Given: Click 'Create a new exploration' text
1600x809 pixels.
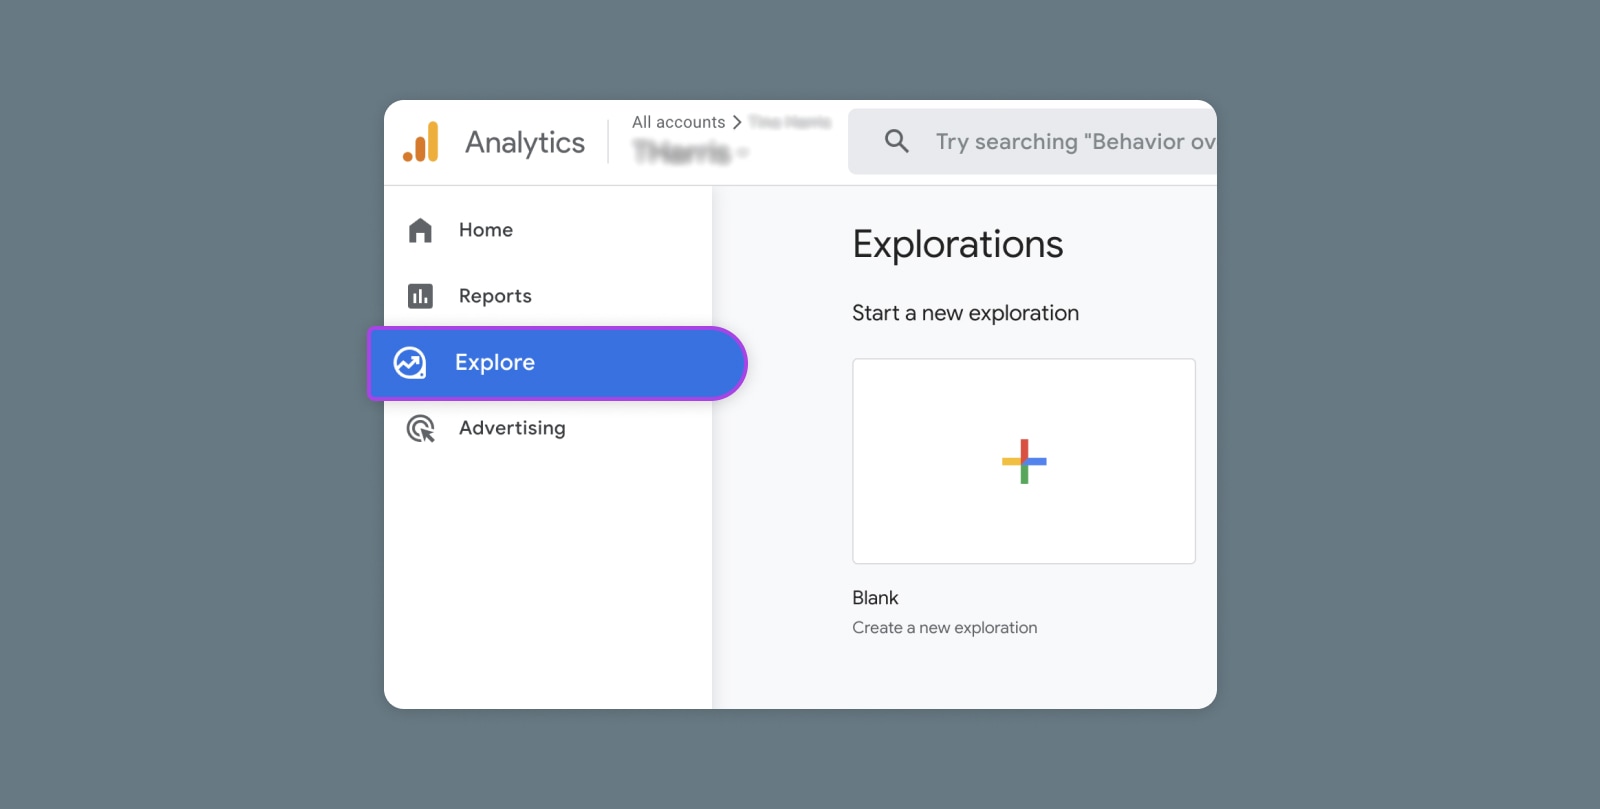Looking at the screenshot, I should (945, 628).
